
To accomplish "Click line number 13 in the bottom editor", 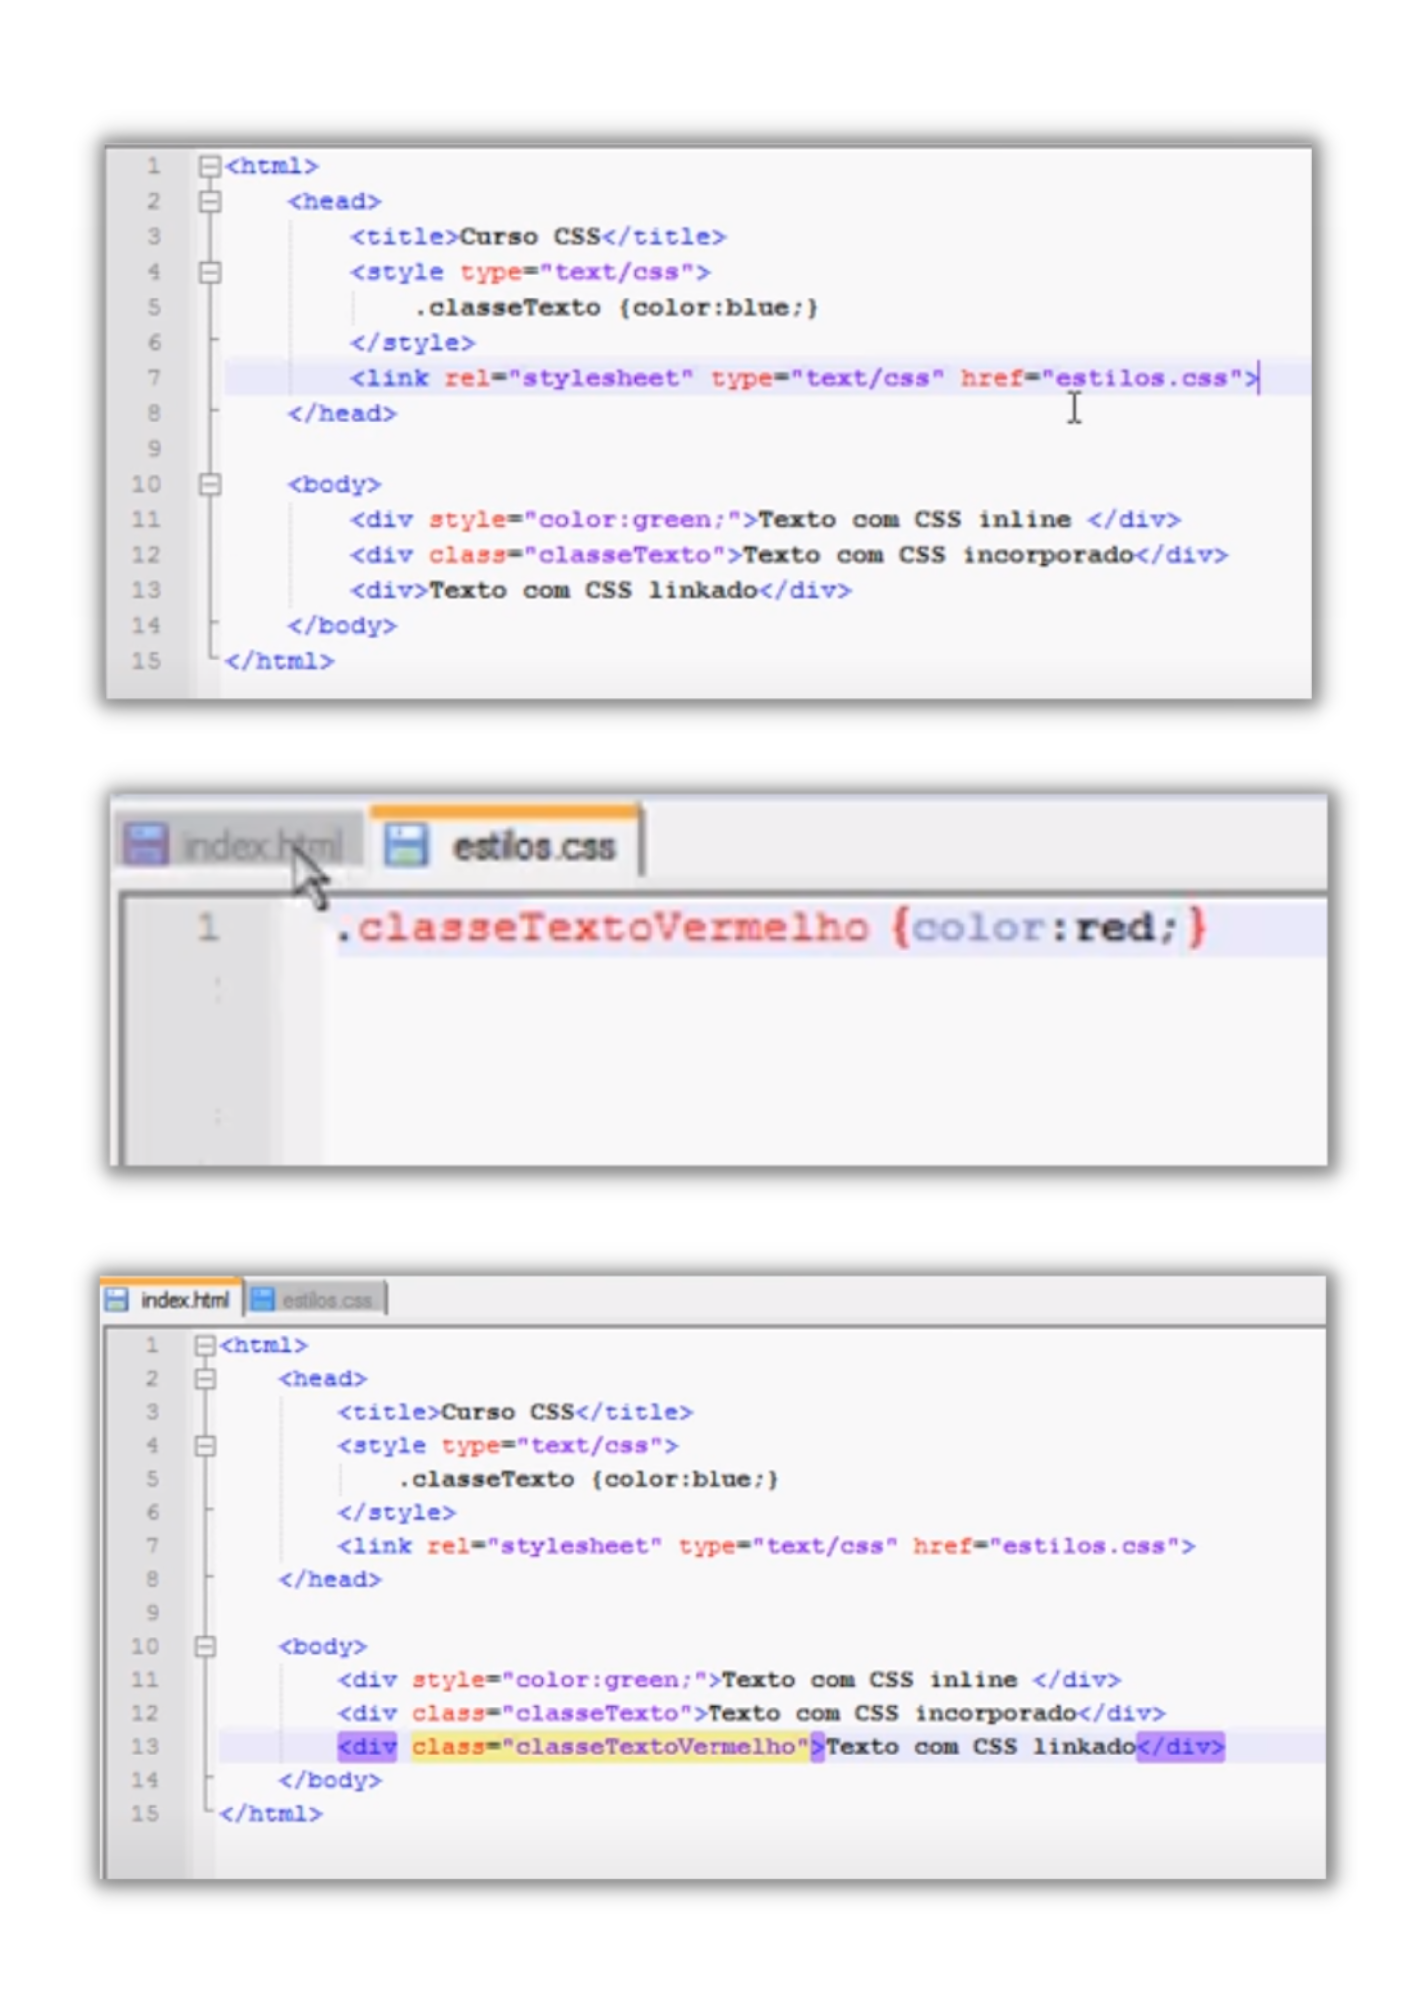I will point(145,1746).
